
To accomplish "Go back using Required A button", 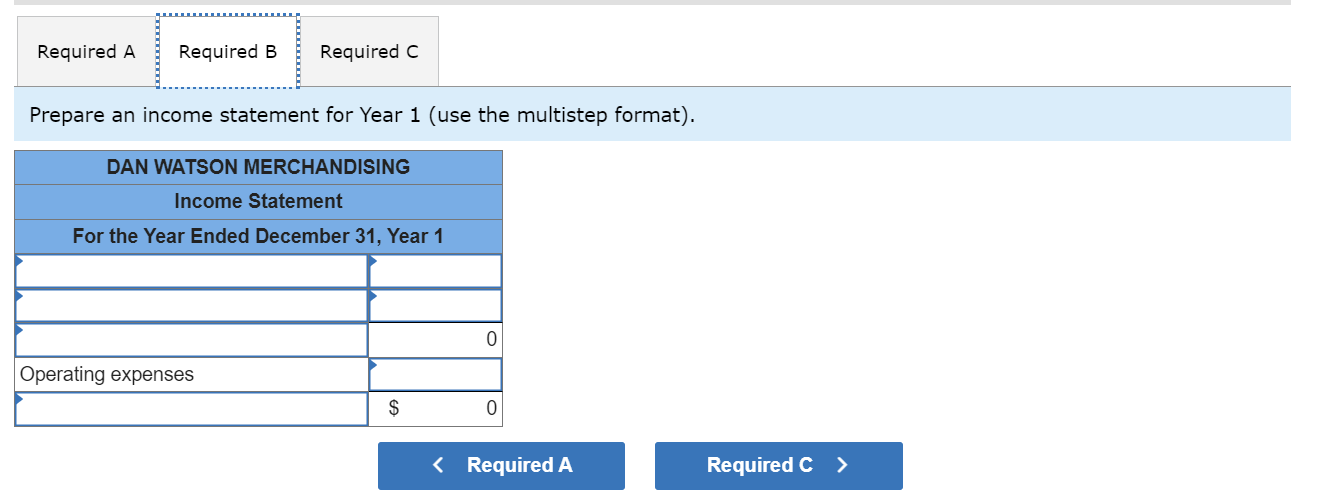I will tap(501, 466).
